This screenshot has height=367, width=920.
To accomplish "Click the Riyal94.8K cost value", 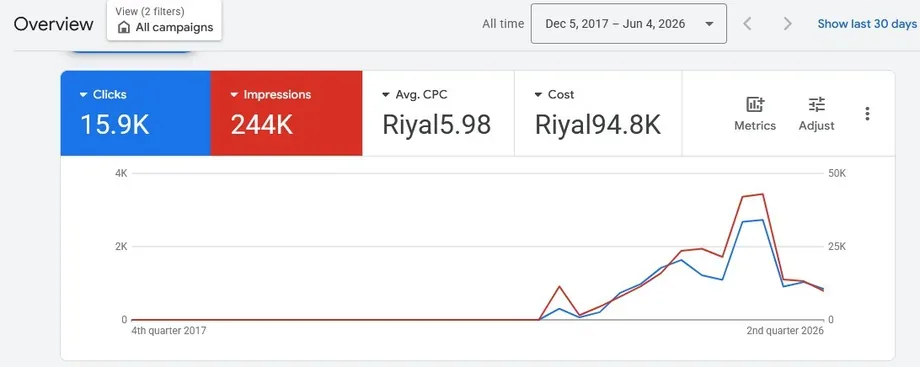I will 598,124.
